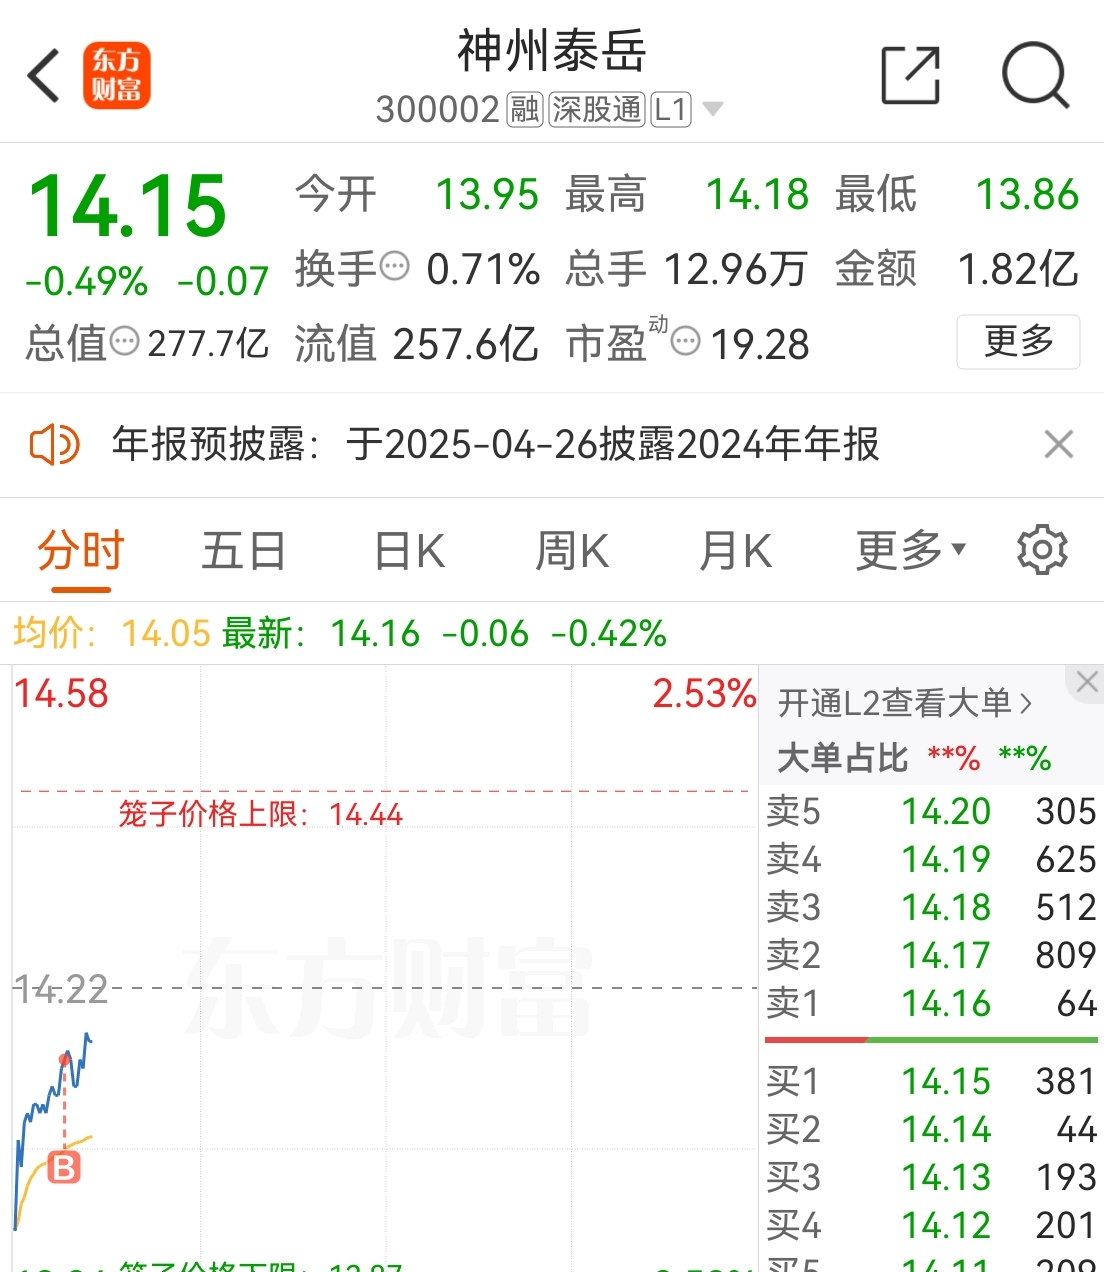Dismiss the 年报预披露 announcement bar
Viewport: 1104px width, 1272px height.
pyautogui.click(x=1059, y=444)
